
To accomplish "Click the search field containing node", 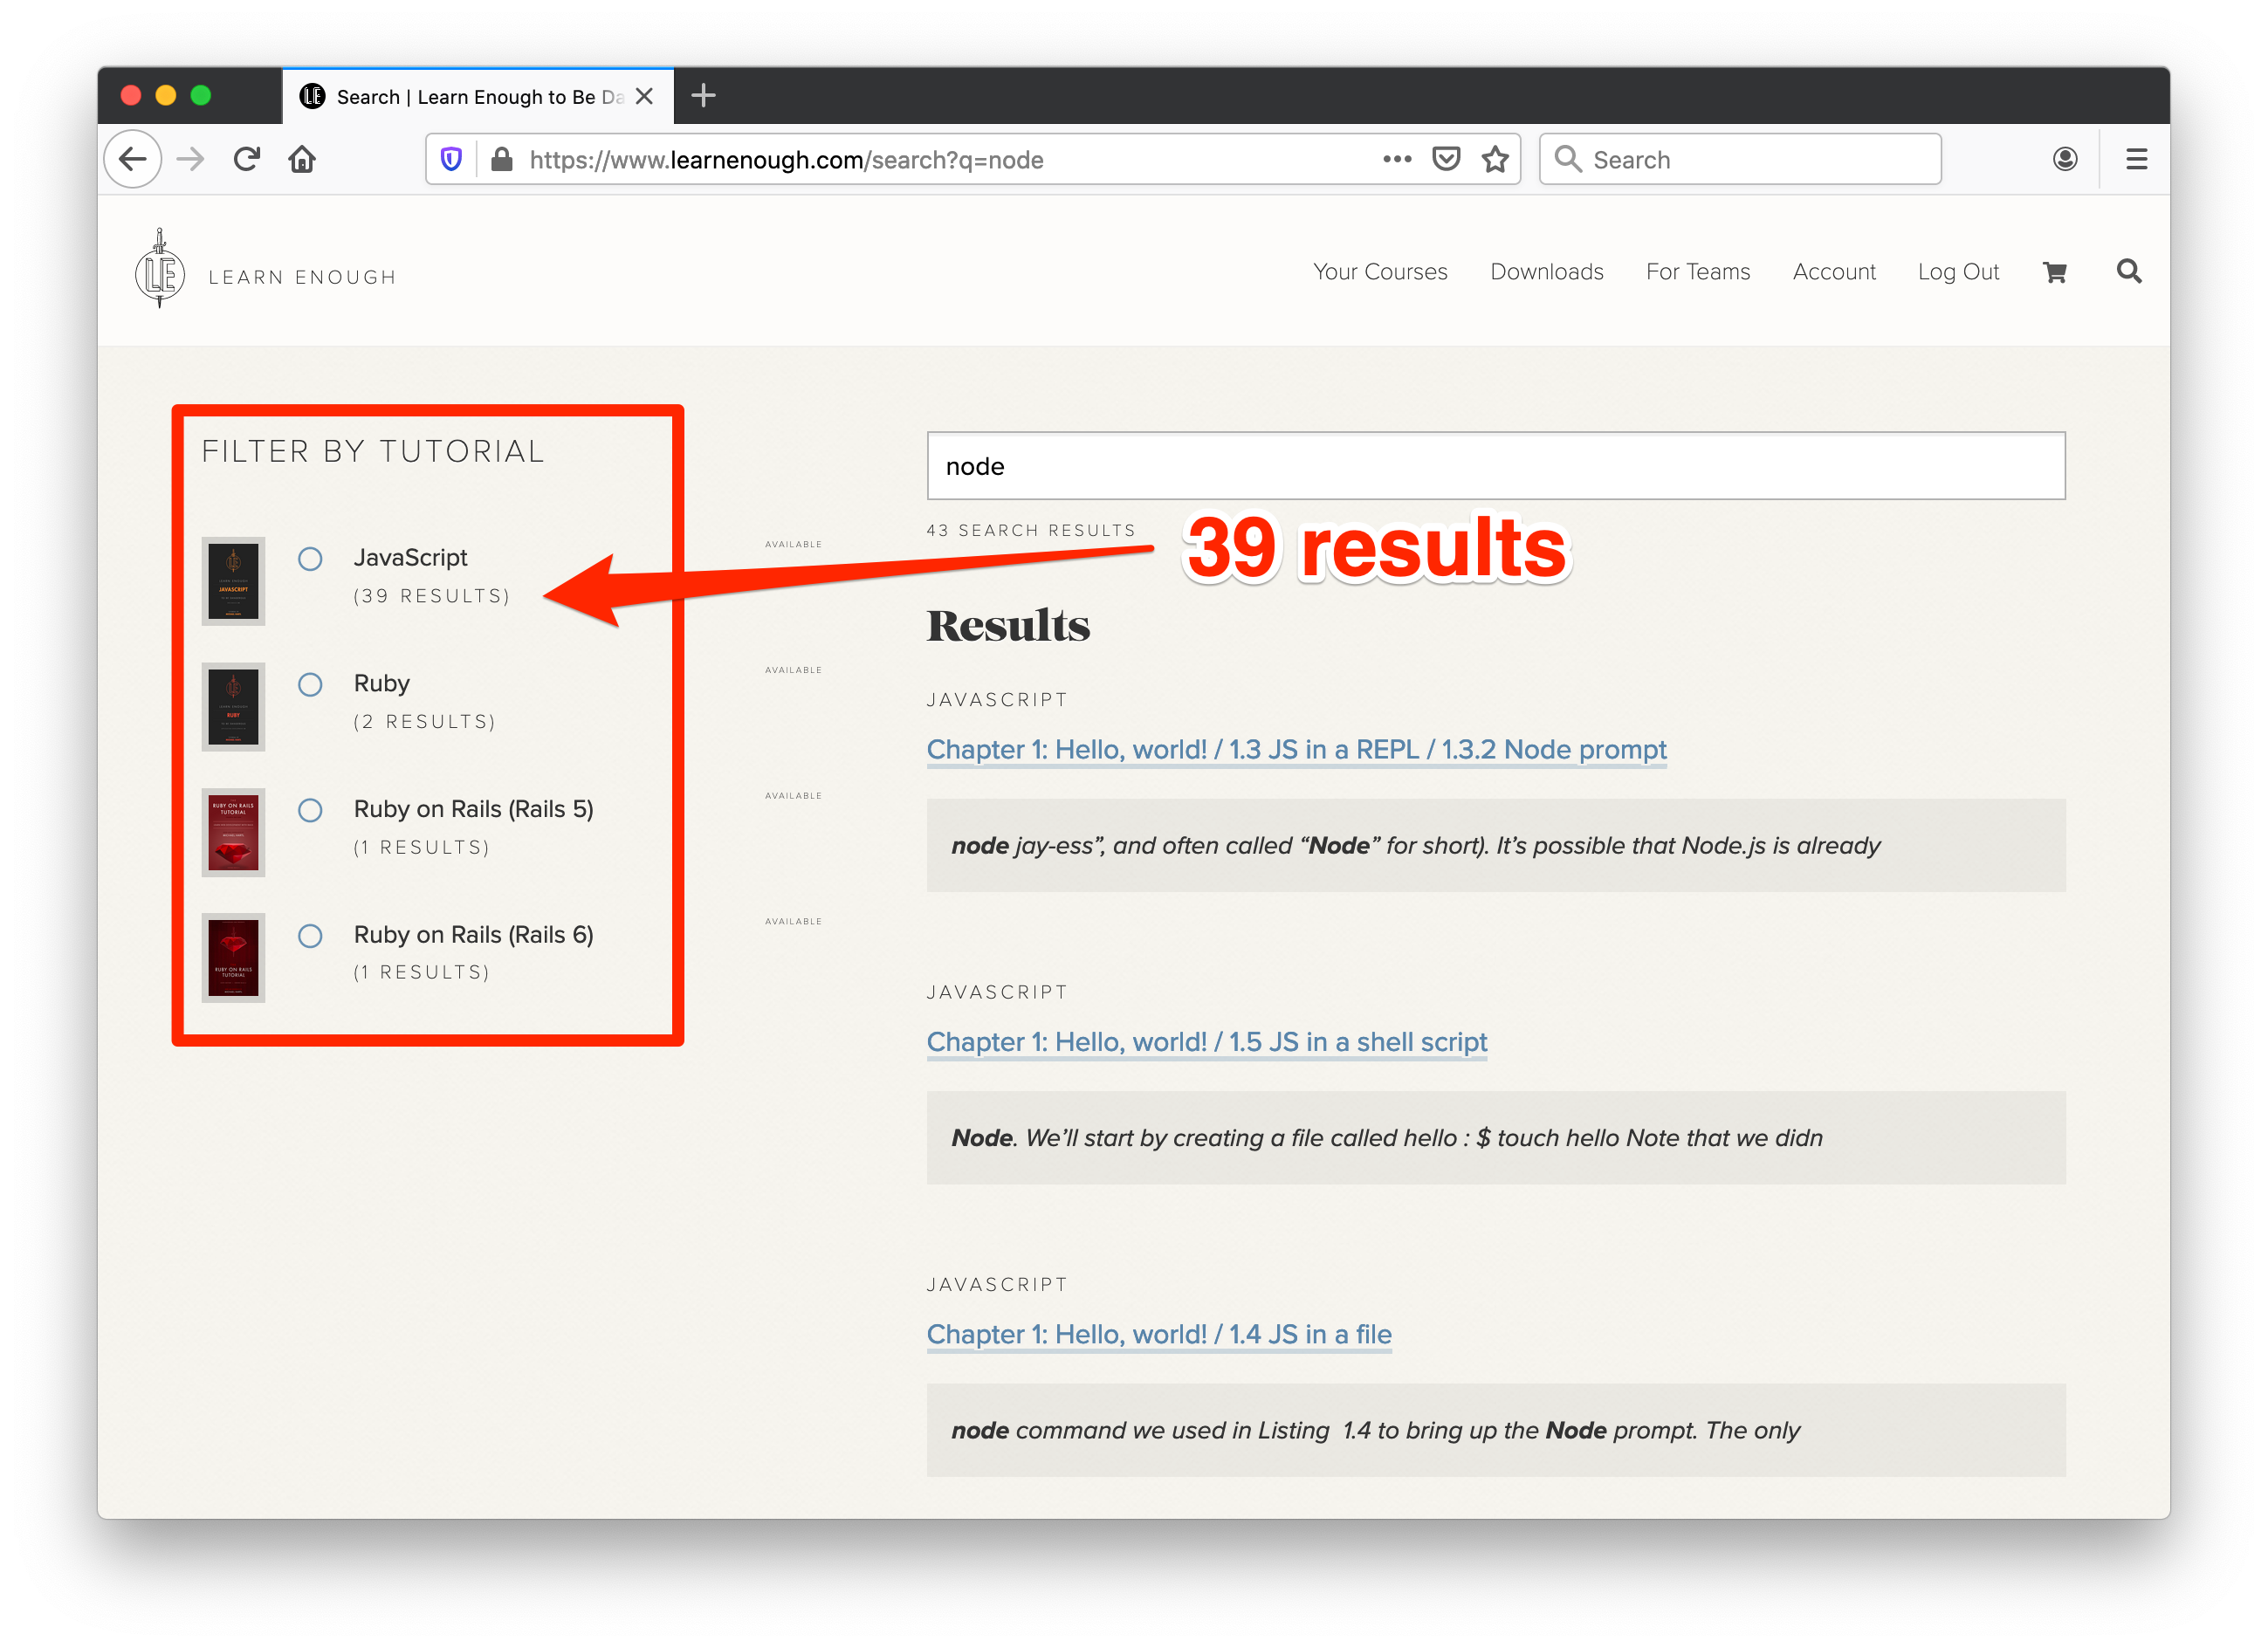I will 1495,466.
